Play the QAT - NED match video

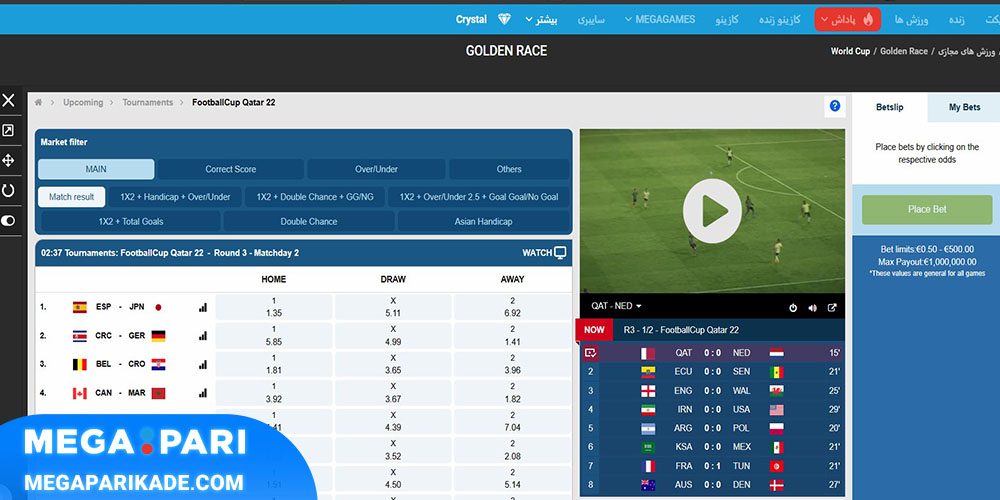coord(712,210)
